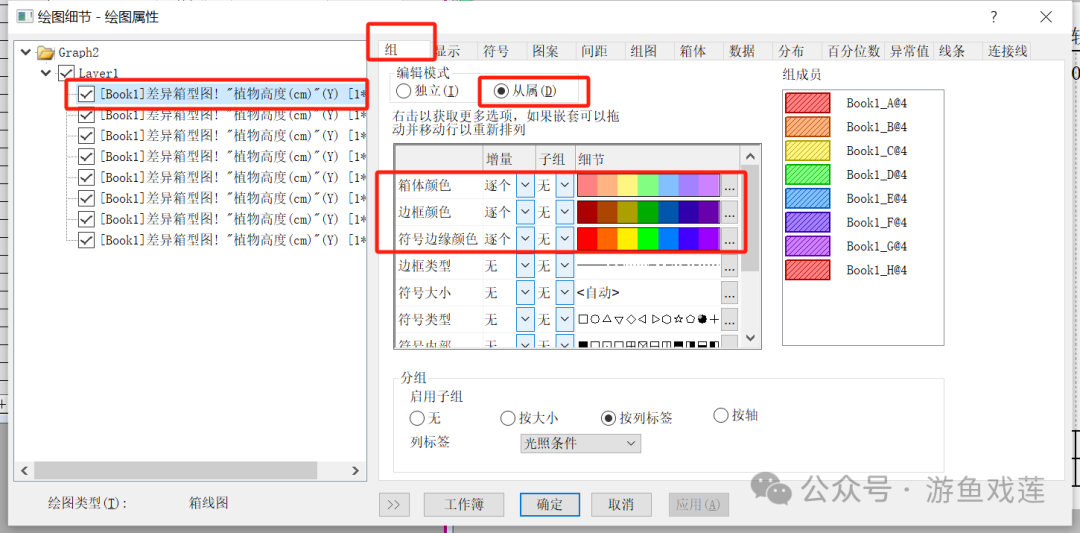Click the 工作簿 button
1080x533 pixels.
[x=463, y=505]
